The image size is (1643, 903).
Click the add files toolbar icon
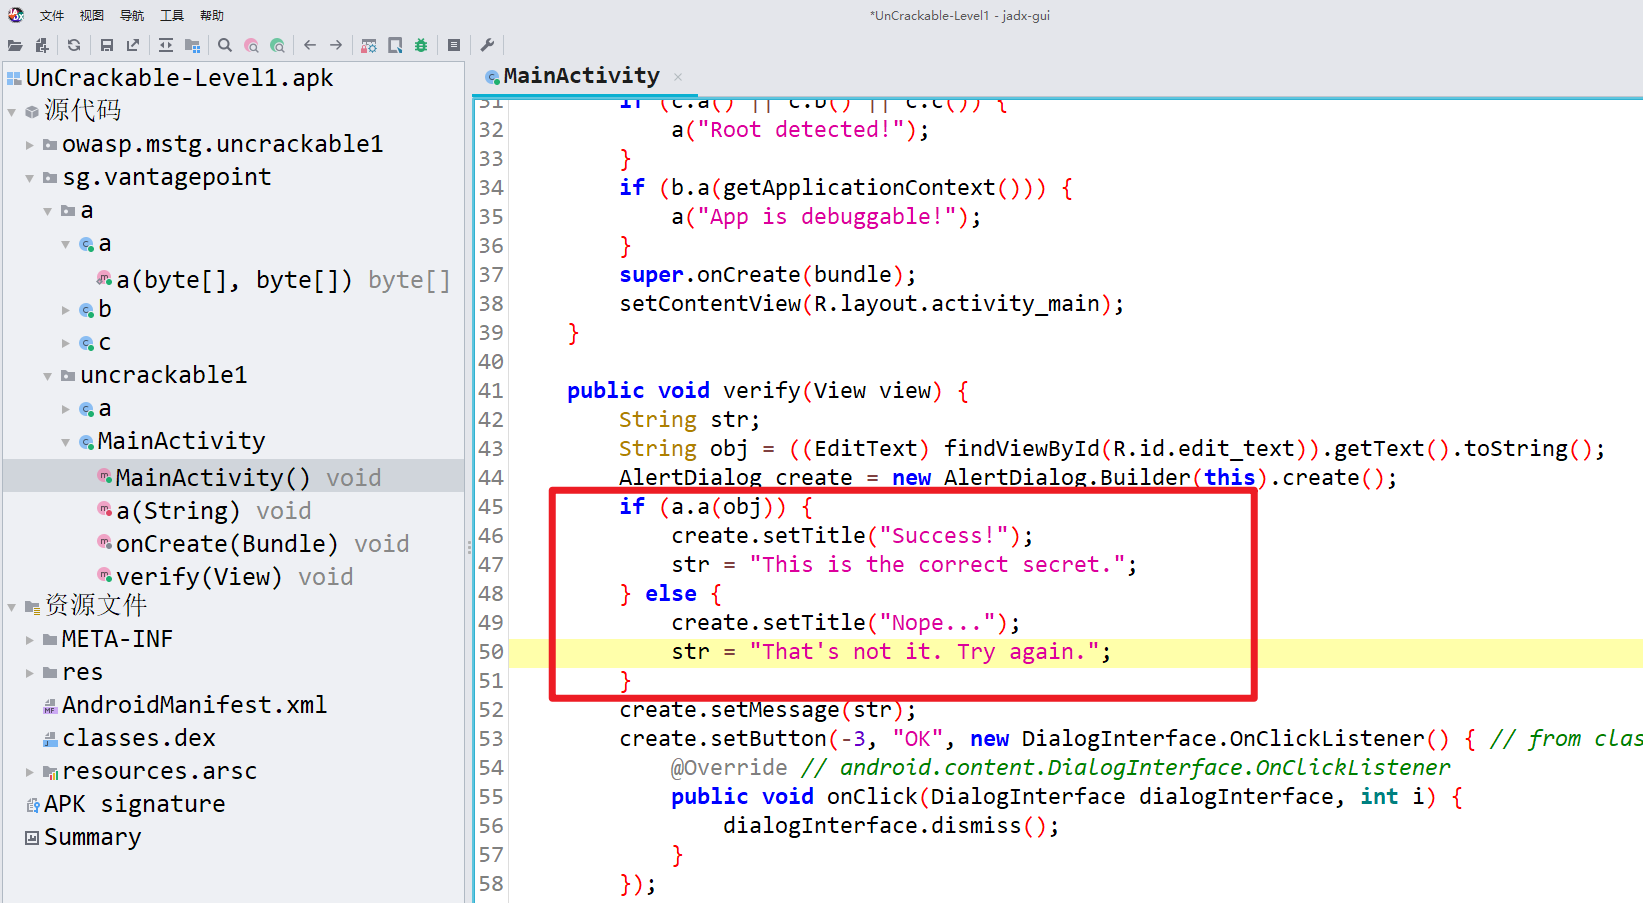click(x=41, y=45)
